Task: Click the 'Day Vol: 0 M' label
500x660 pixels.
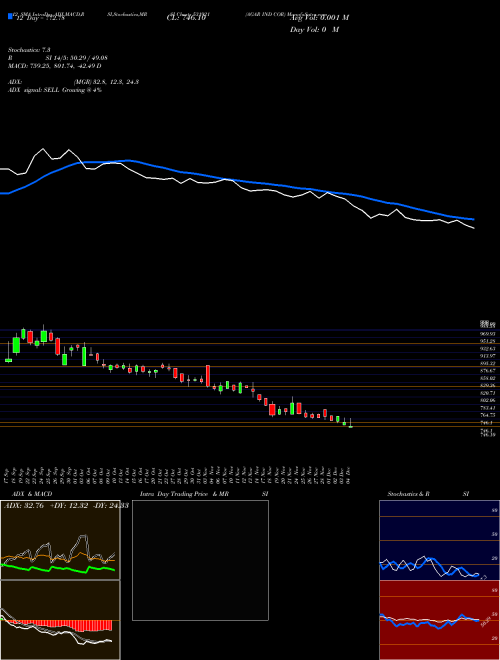Action: pos(314,30)
